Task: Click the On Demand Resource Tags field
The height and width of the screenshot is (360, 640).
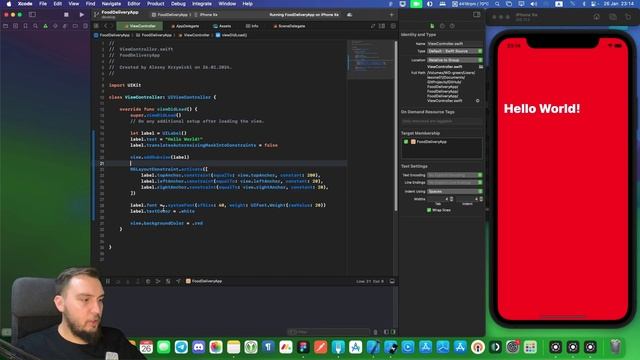Action: [442, 121]
